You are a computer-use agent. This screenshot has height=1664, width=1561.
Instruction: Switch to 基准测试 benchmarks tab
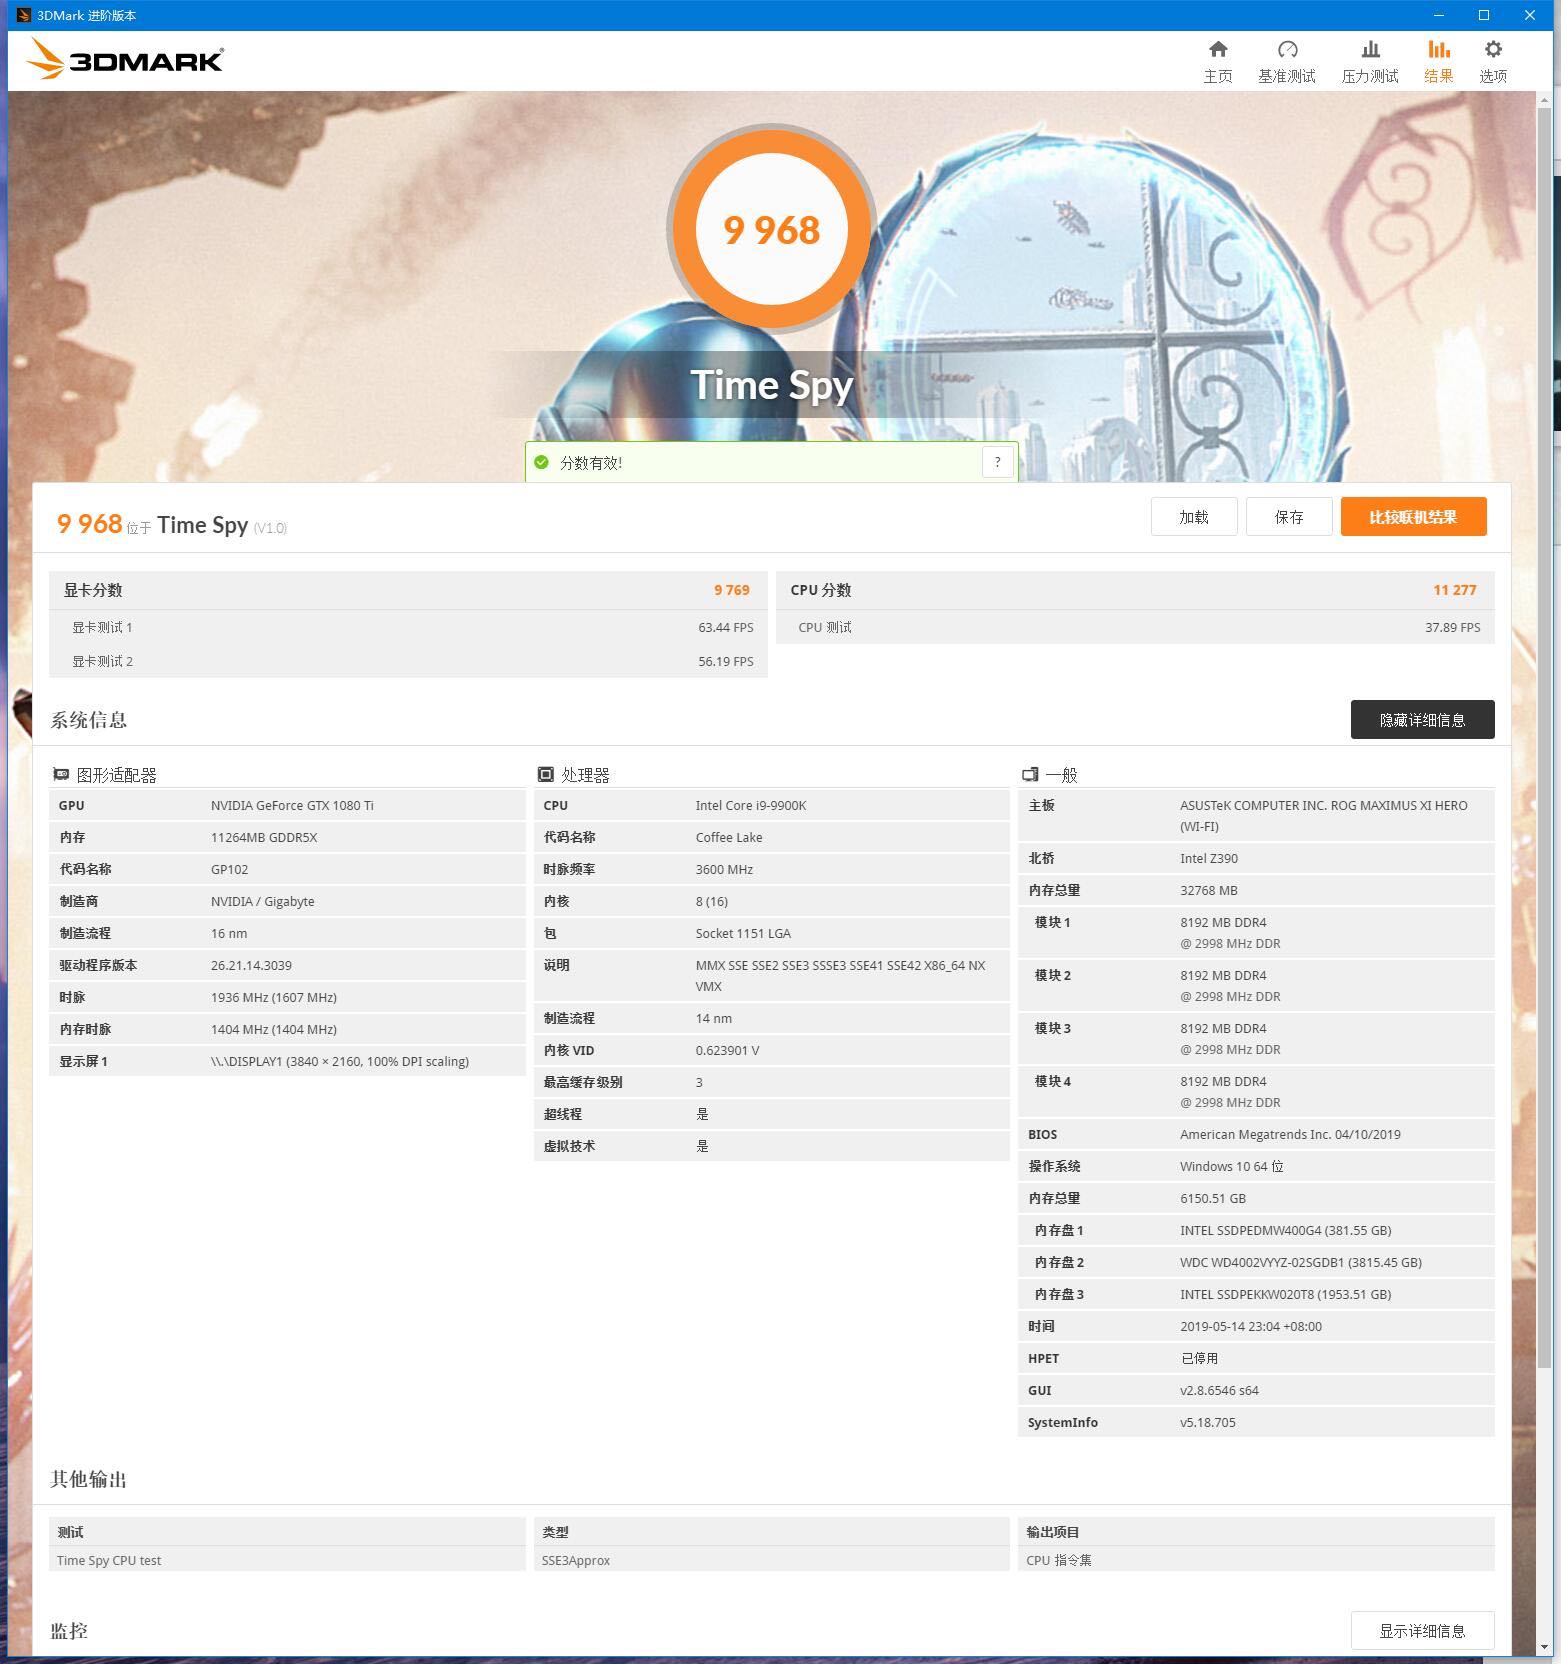[x=1286, y=61]
